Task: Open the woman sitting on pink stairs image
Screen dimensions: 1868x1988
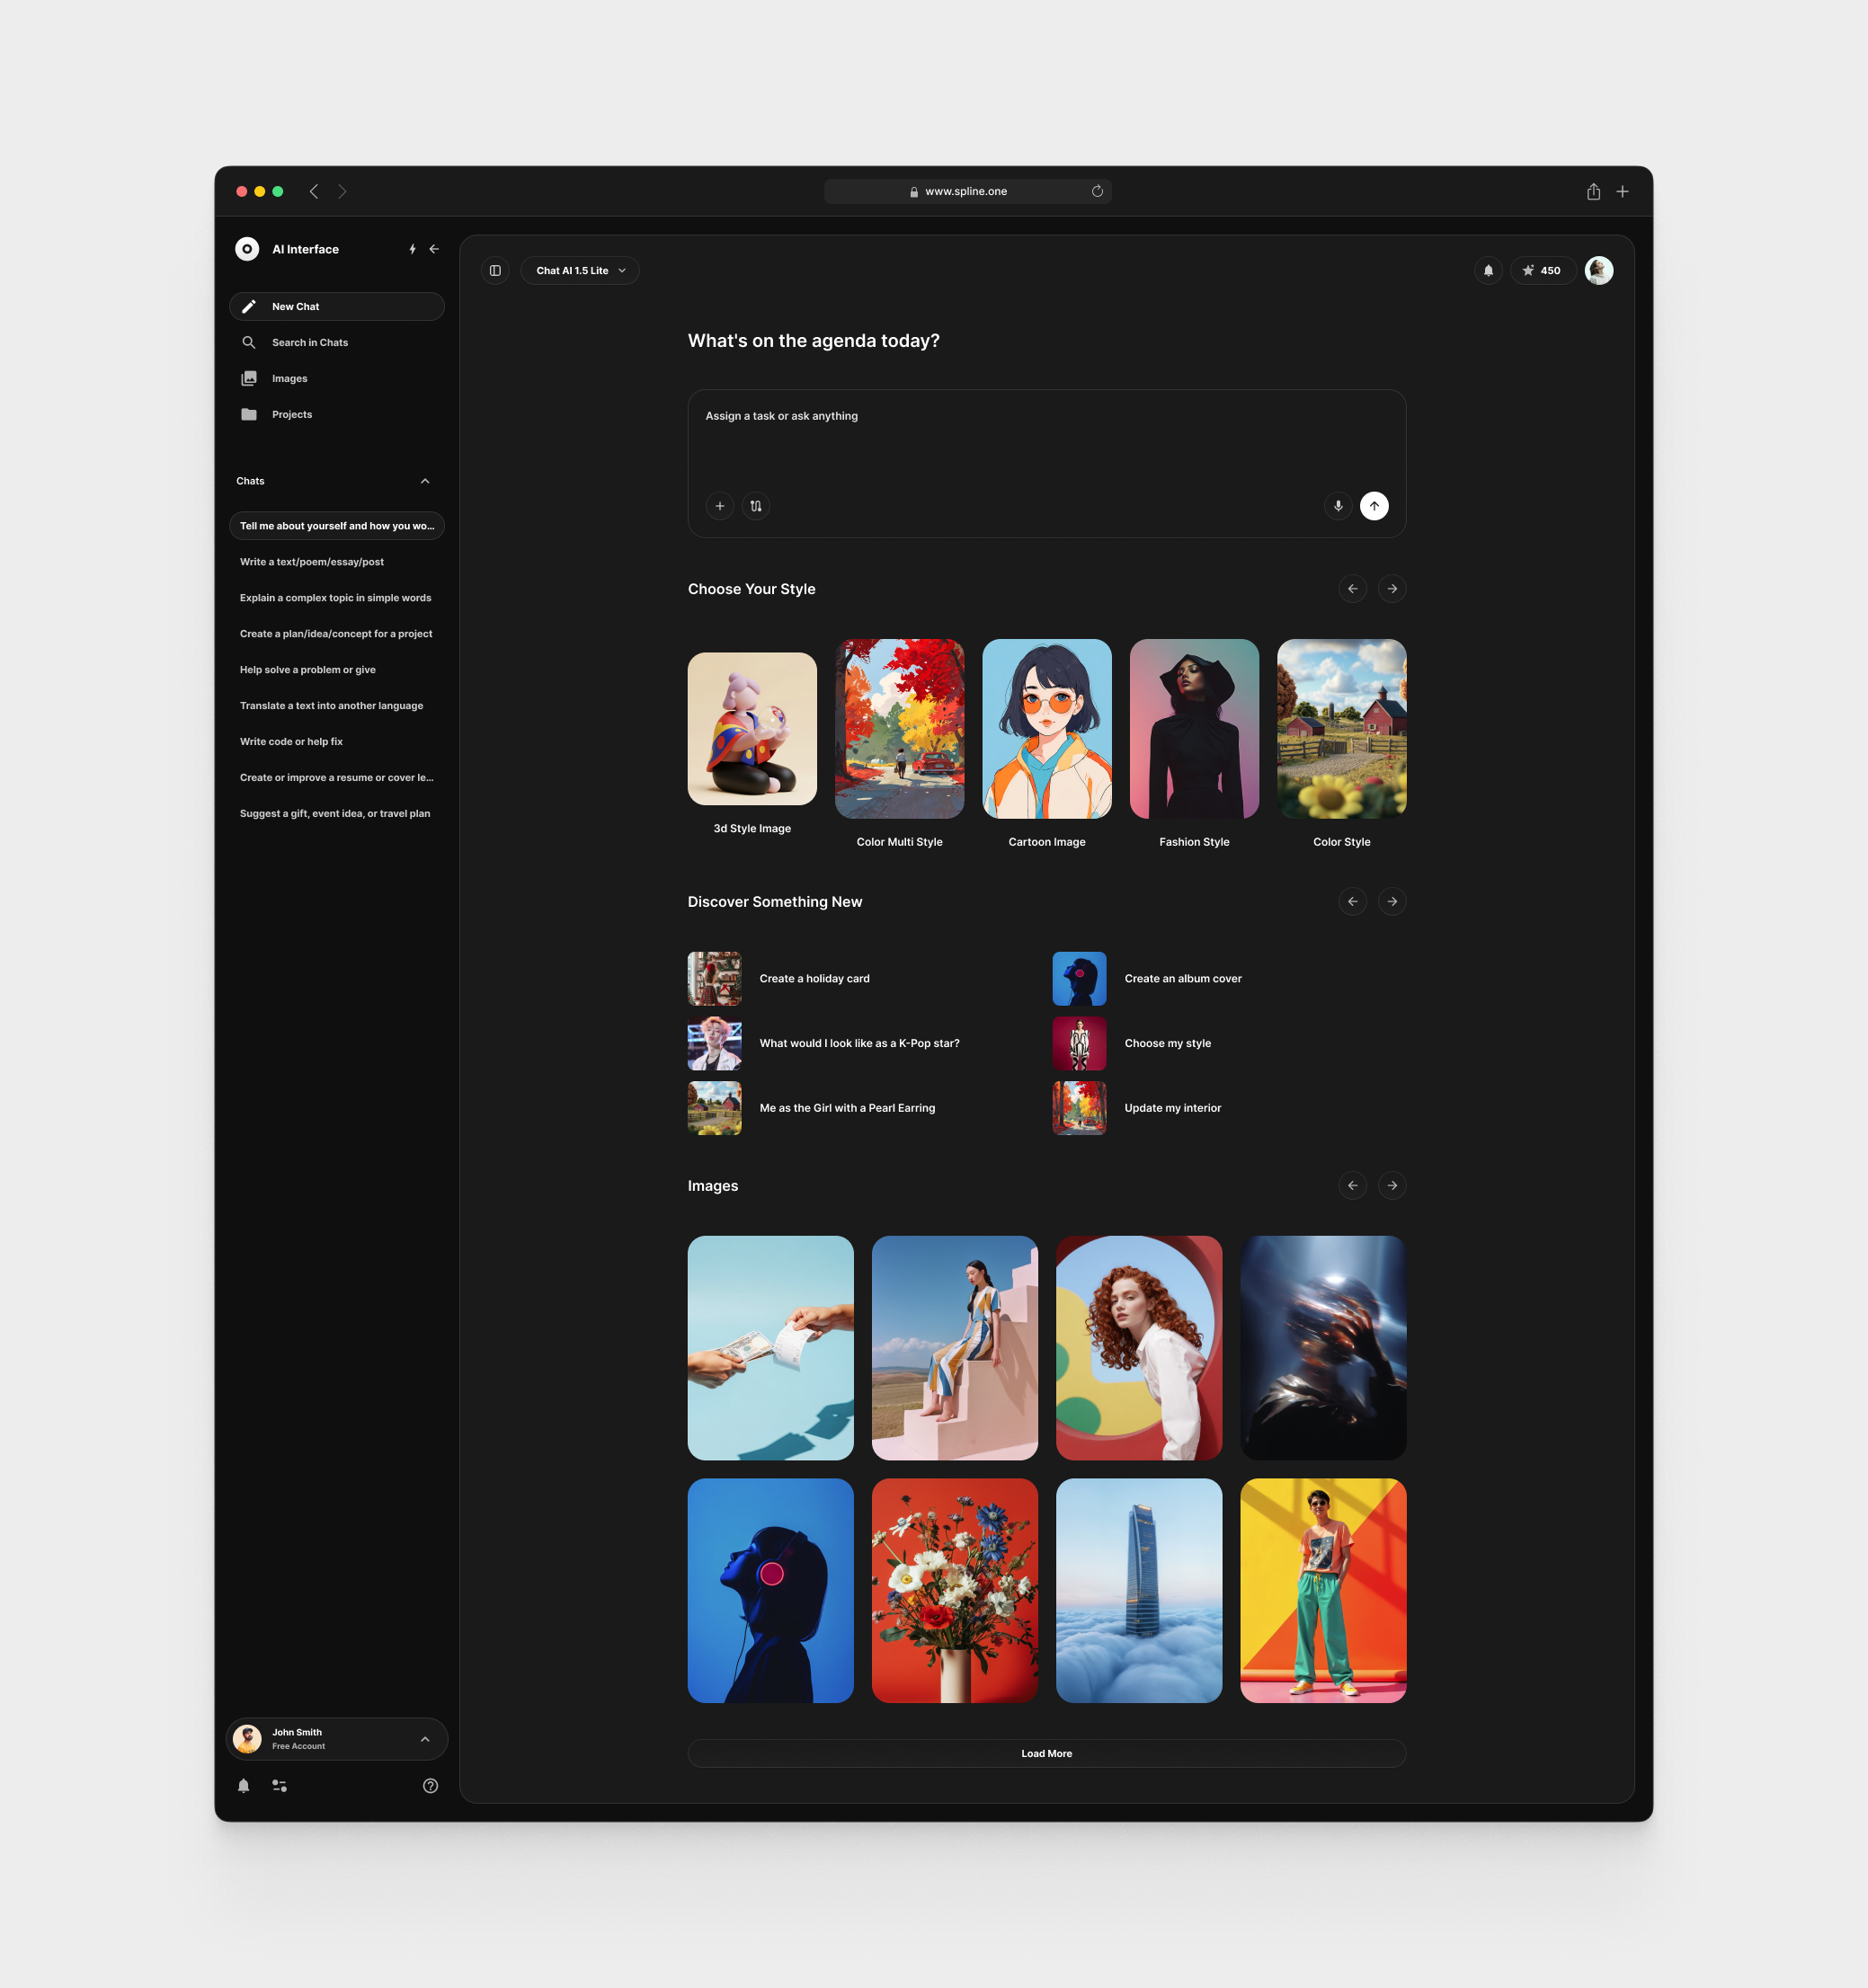Action: click(x=955, y=1348)
